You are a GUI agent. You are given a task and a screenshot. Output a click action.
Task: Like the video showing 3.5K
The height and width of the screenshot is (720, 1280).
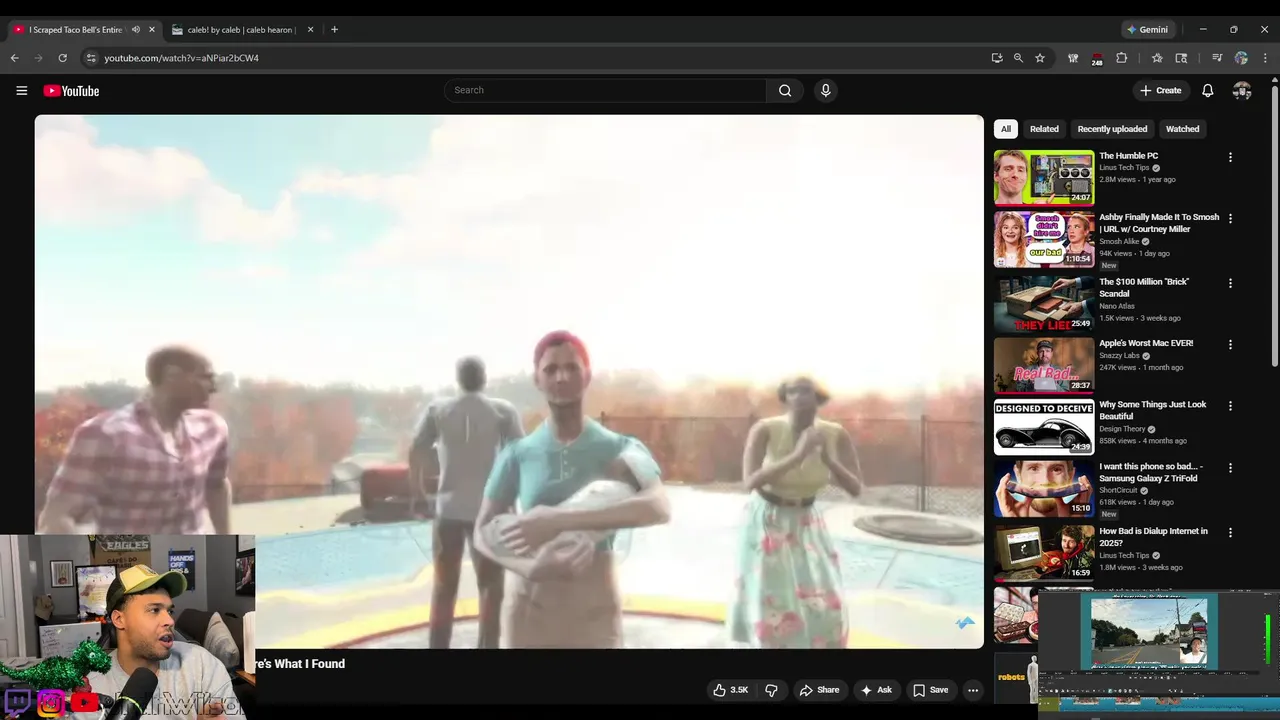pyautogui.click(x=730, y=690)
